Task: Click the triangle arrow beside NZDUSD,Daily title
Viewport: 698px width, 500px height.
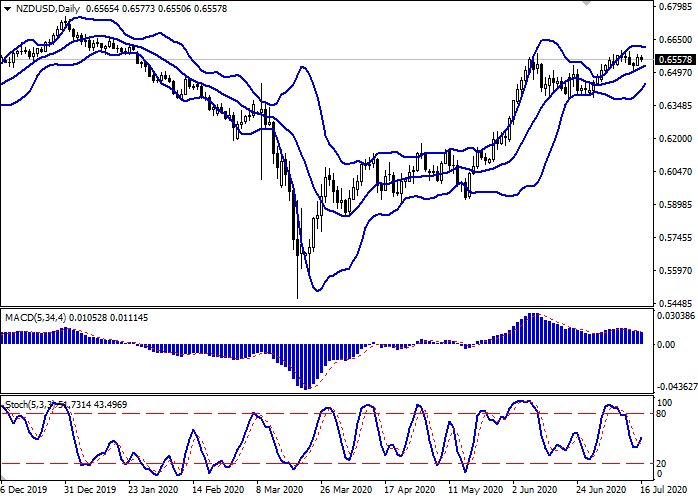Action: 8,9
